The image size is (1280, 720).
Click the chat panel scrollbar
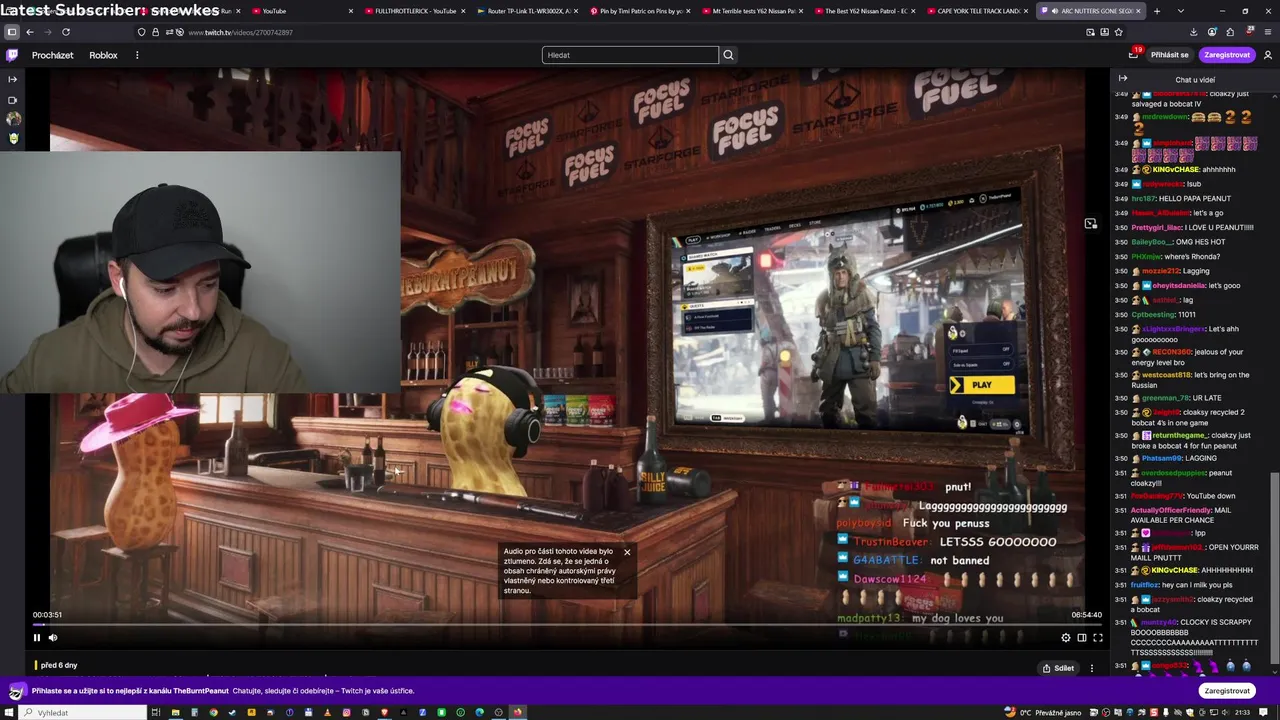1273,566
